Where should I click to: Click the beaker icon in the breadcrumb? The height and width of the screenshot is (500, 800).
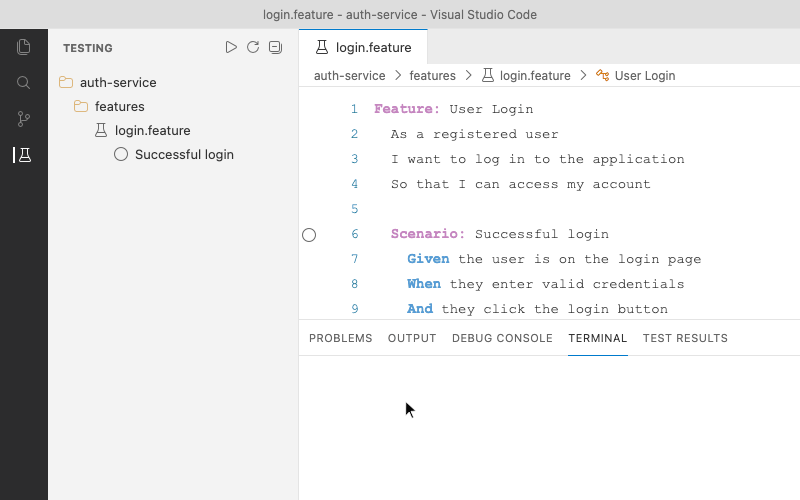point(488,76)
